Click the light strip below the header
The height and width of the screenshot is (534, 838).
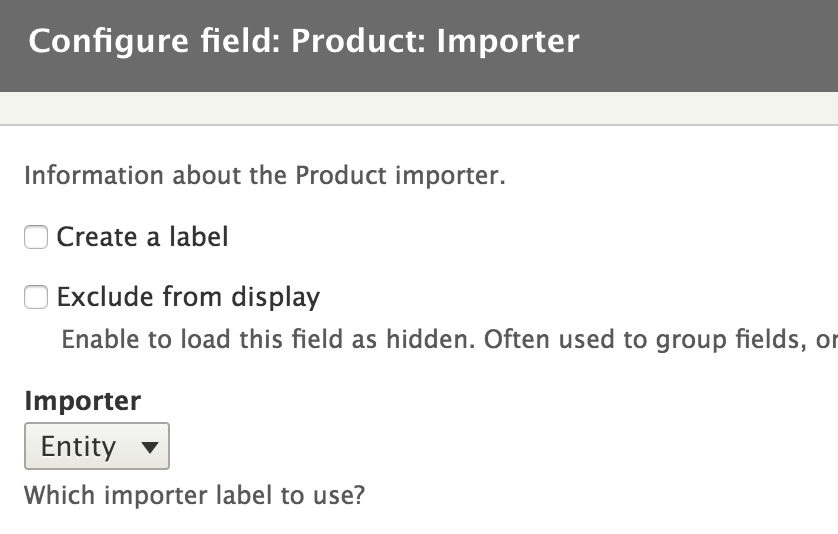click(x=419, y=108)
